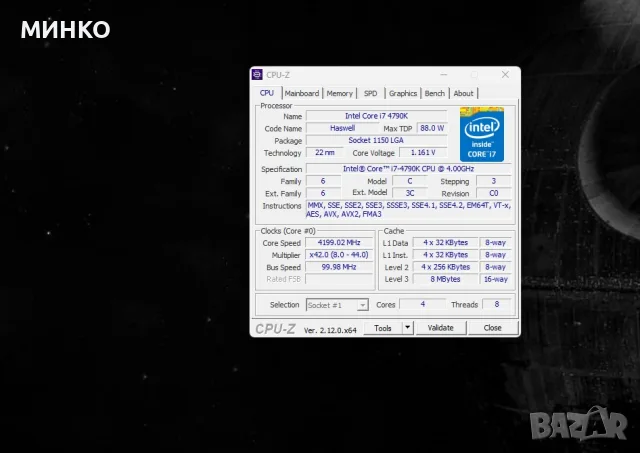Screen dimensions: 640x453
Task: Click the Stepping value 3
Action: click(493, 181)
